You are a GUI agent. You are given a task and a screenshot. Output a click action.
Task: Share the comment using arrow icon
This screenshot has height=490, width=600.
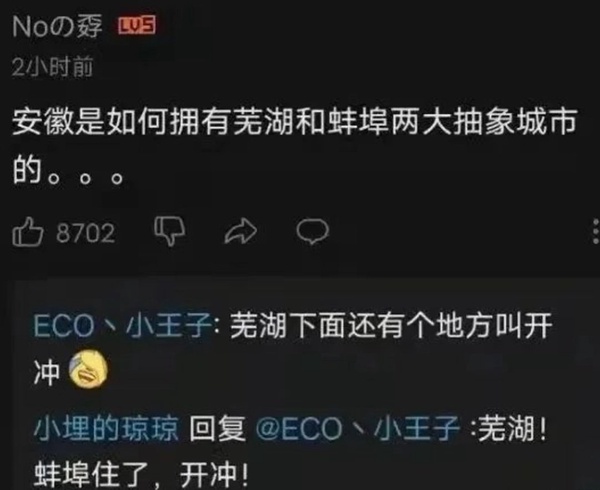tap(240, 231)
